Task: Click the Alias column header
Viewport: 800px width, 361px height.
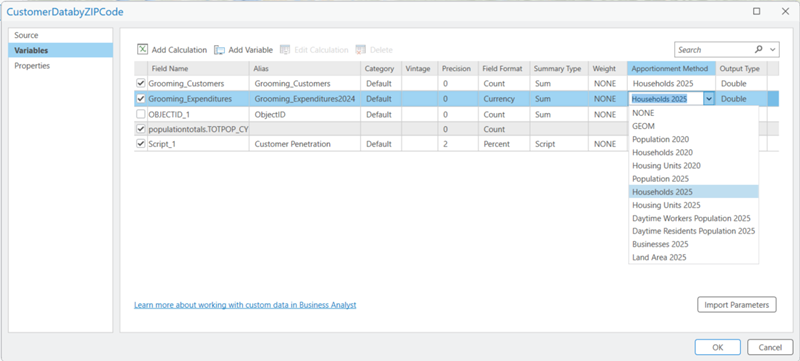Action: (x=305, y=68)
